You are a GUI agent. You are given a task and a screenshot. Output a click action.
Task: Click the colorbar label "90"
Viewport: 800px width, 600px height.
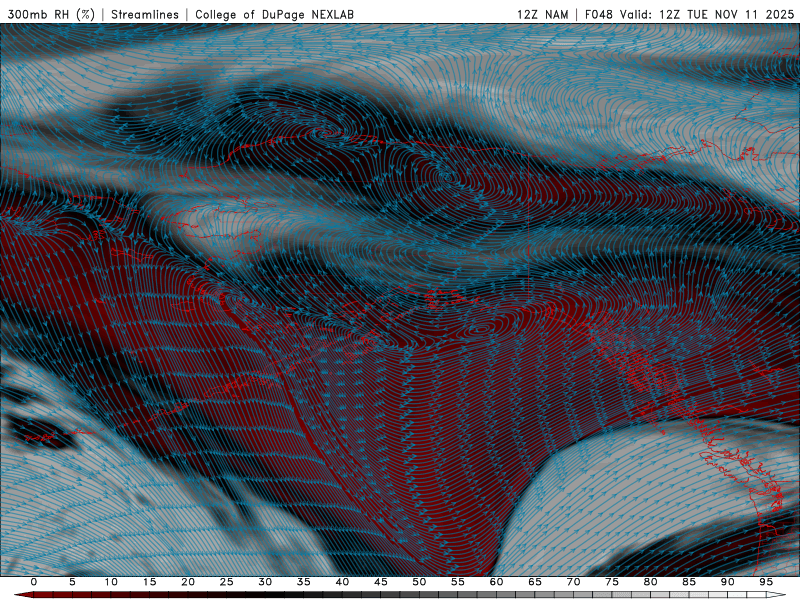coord(727,582)
